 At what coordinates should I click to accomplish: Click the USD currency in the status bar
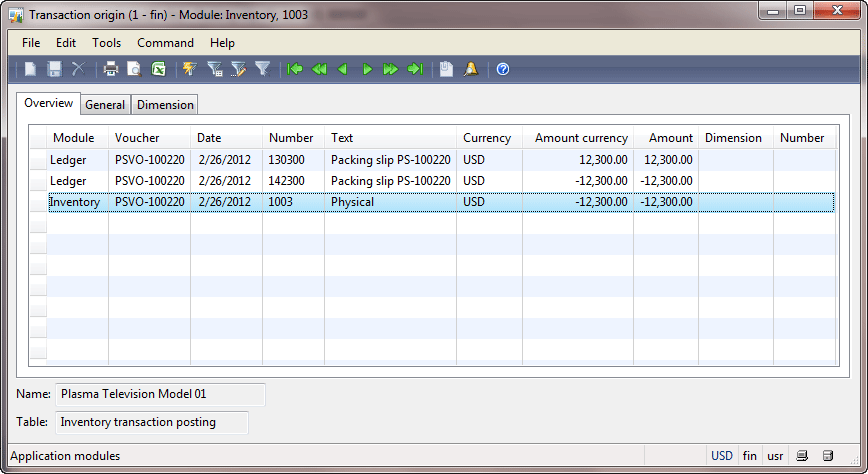click(721, 456)
